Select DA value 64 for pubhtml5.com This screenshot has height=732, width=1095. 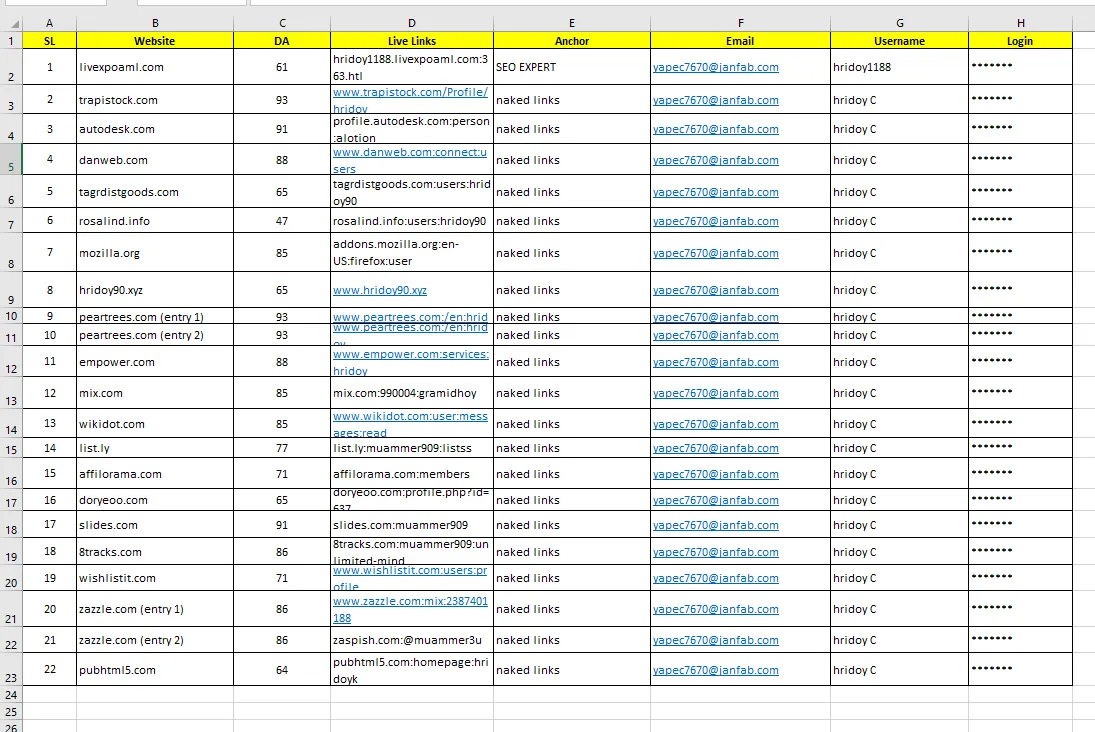[282, 670]
